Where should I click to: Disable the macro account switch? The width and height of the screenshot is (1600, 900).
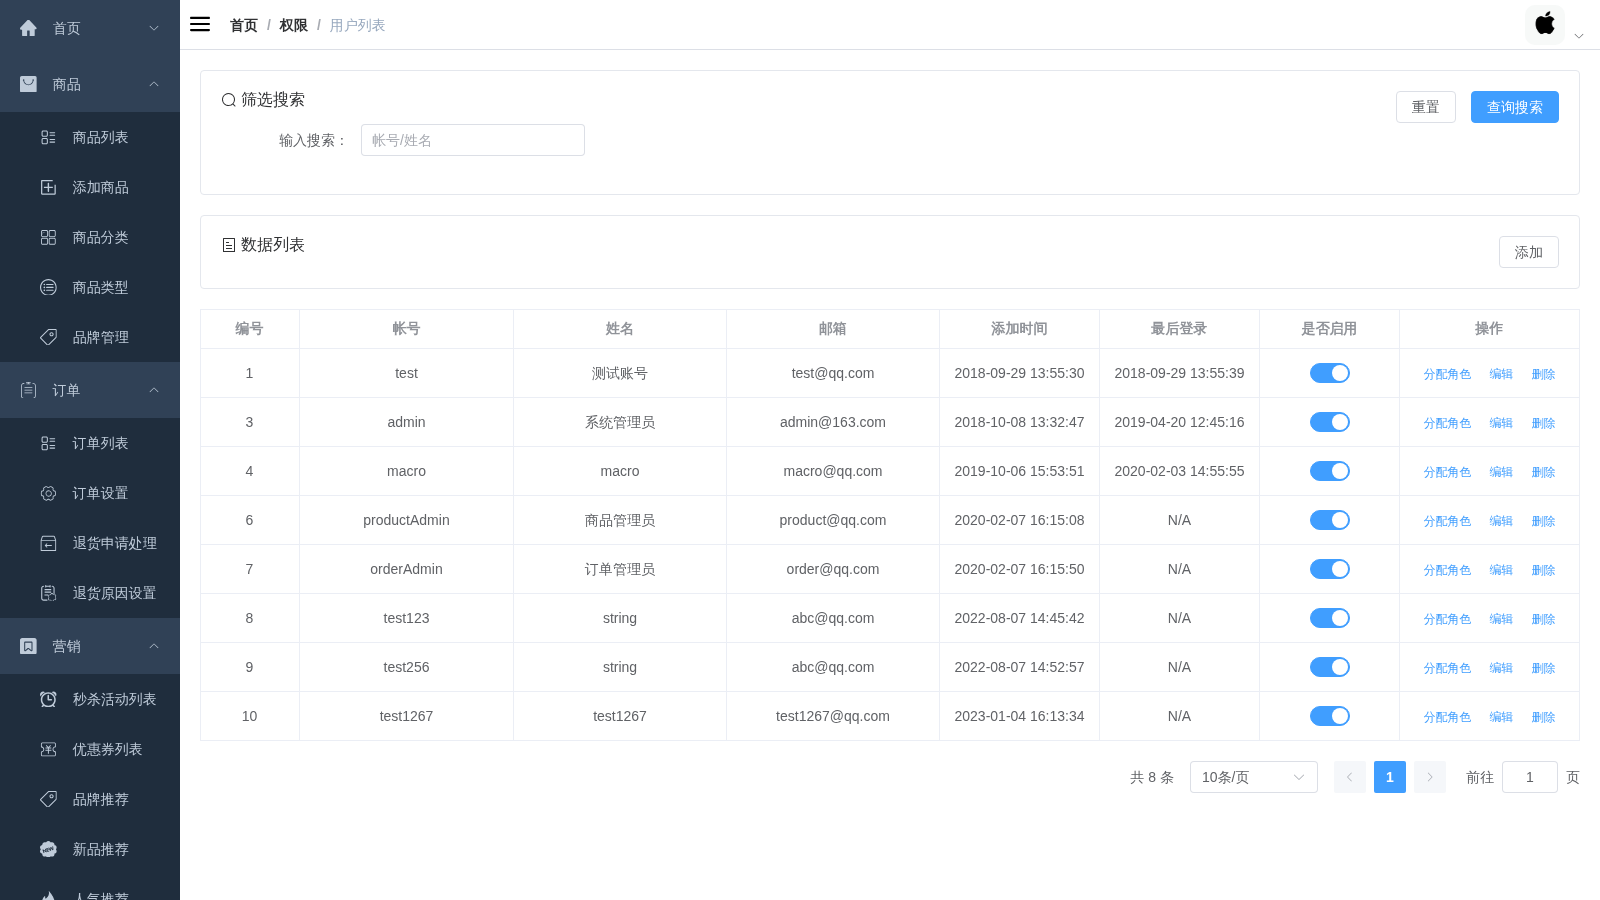click(1330, 471)
